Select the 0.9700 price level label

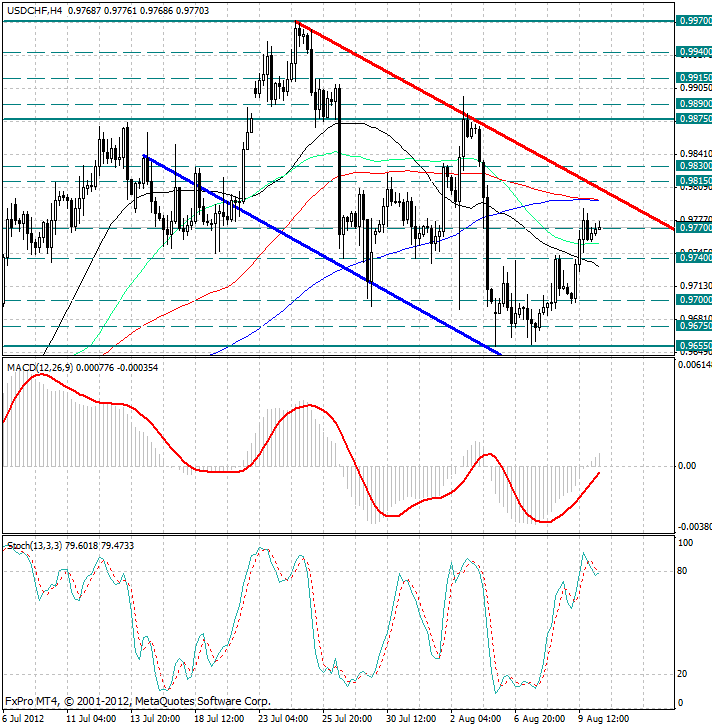coord(694,300)
